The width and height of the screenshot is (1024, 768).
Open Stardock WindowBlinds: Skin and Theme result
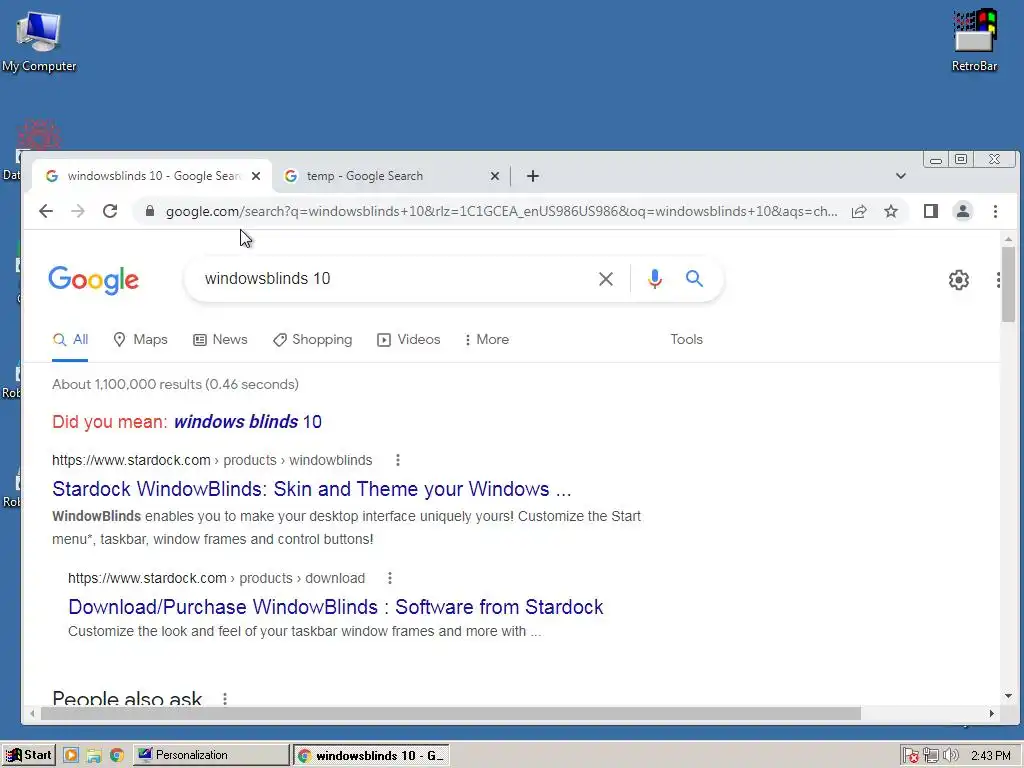point(312,489)
